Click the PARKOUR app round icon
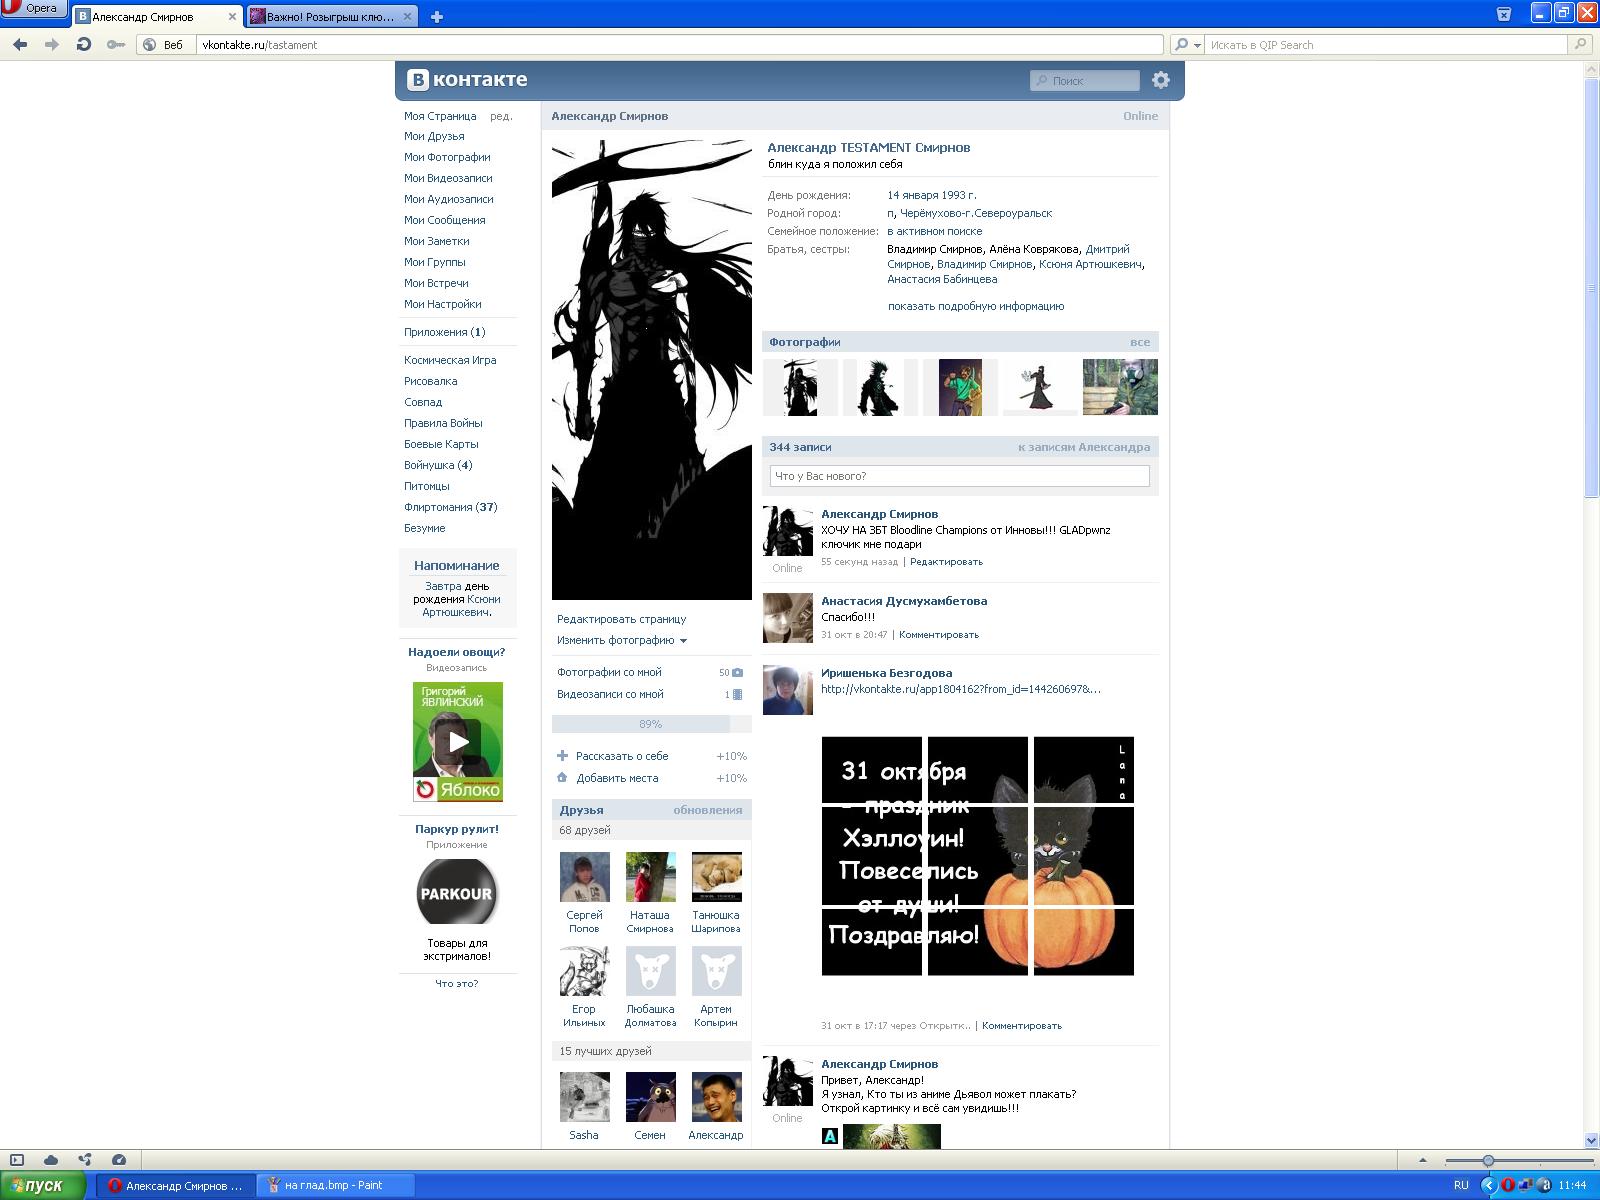 point(456,893)
